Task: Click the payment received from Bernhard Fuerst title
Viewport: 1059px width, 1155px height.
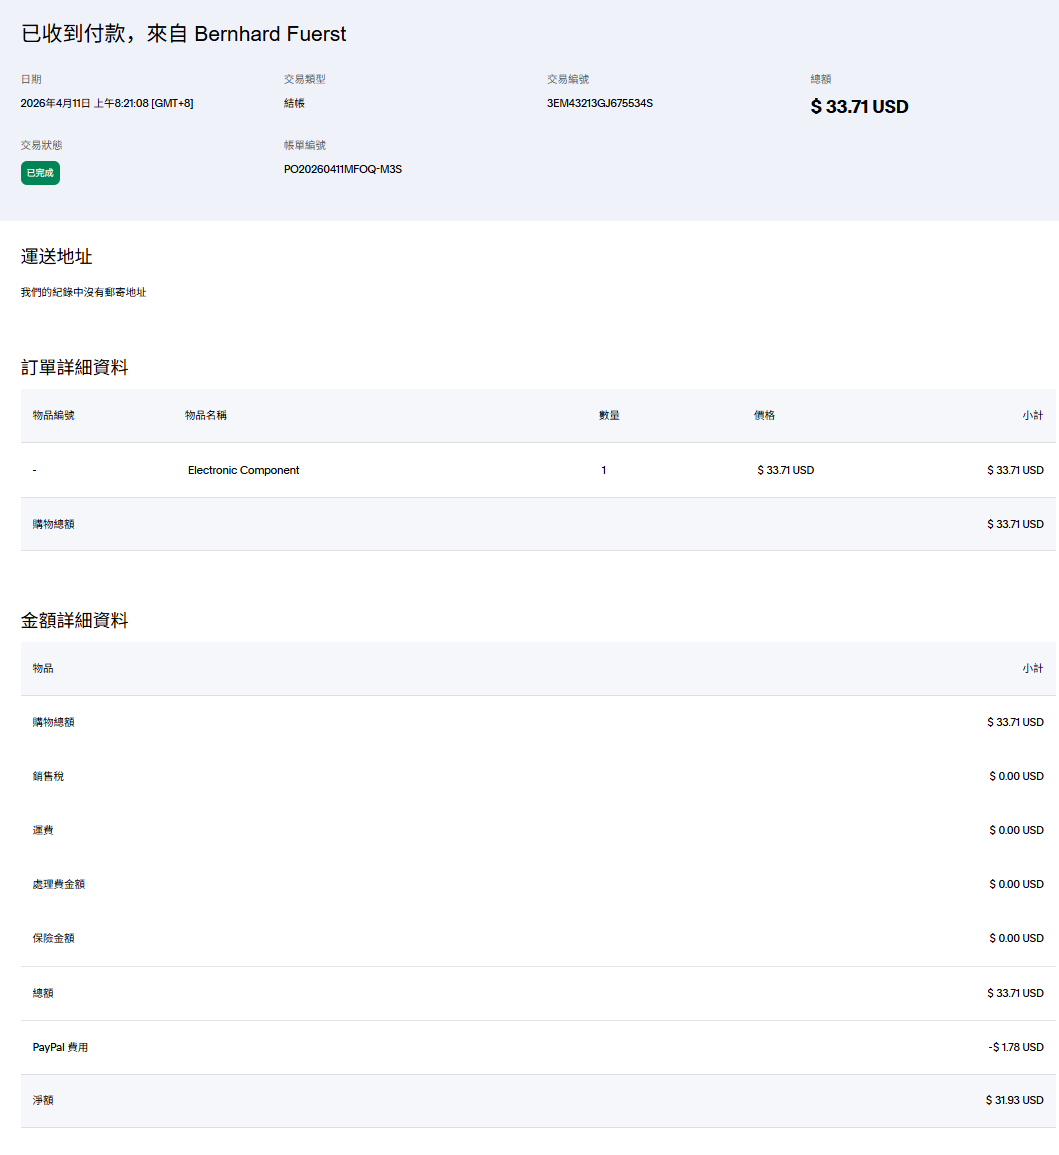Action: 184,34
